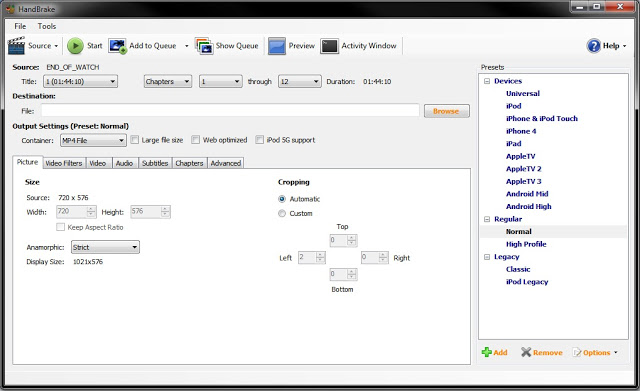Click the HandBrake title bar app icon
The image size is (640, 391).
click(10, 9)
